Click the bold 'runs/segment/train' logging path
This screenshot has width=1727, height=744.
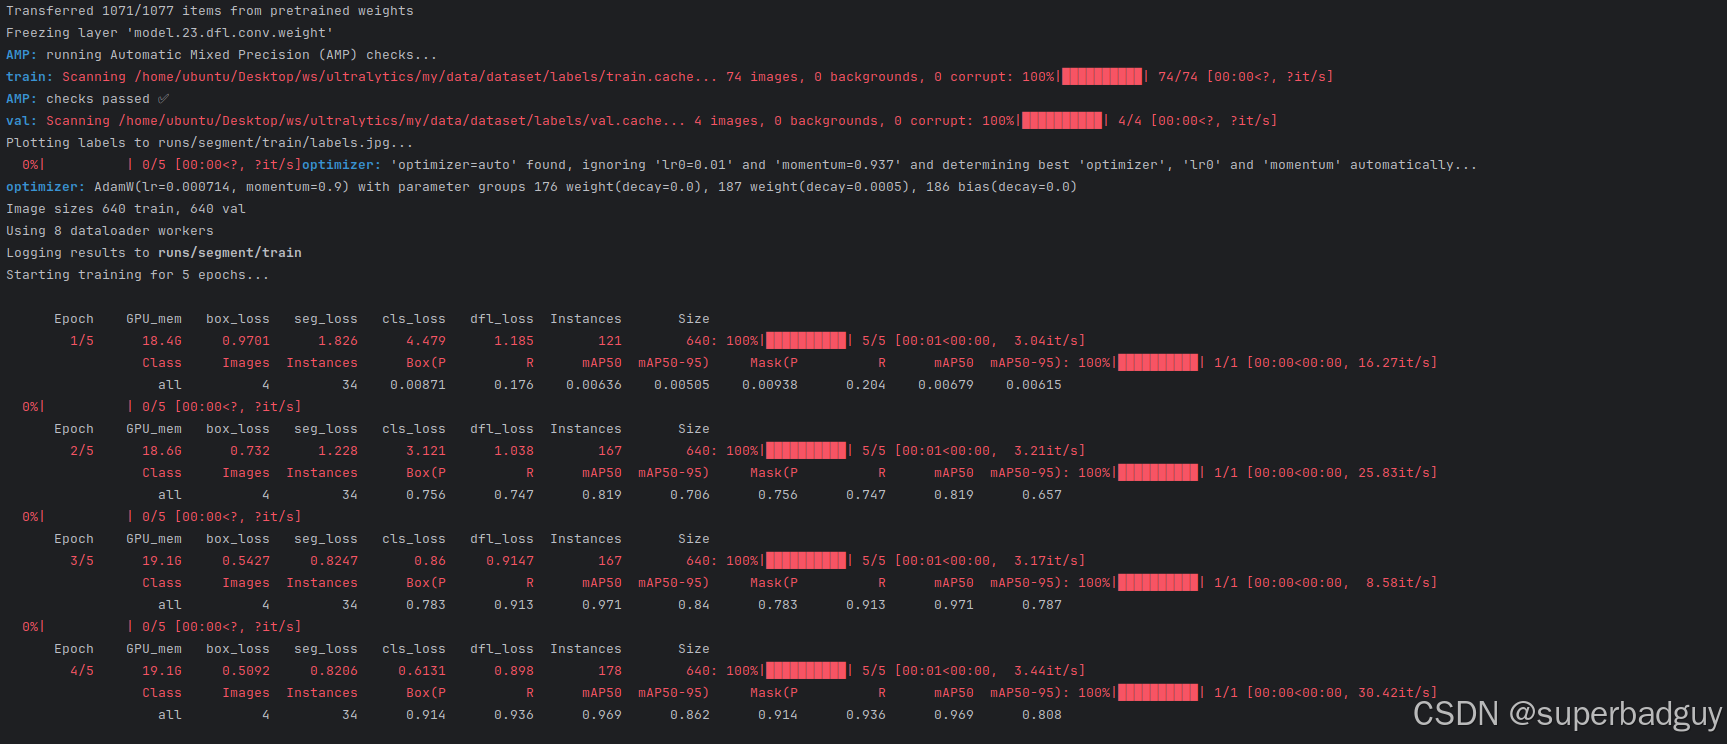230,253
